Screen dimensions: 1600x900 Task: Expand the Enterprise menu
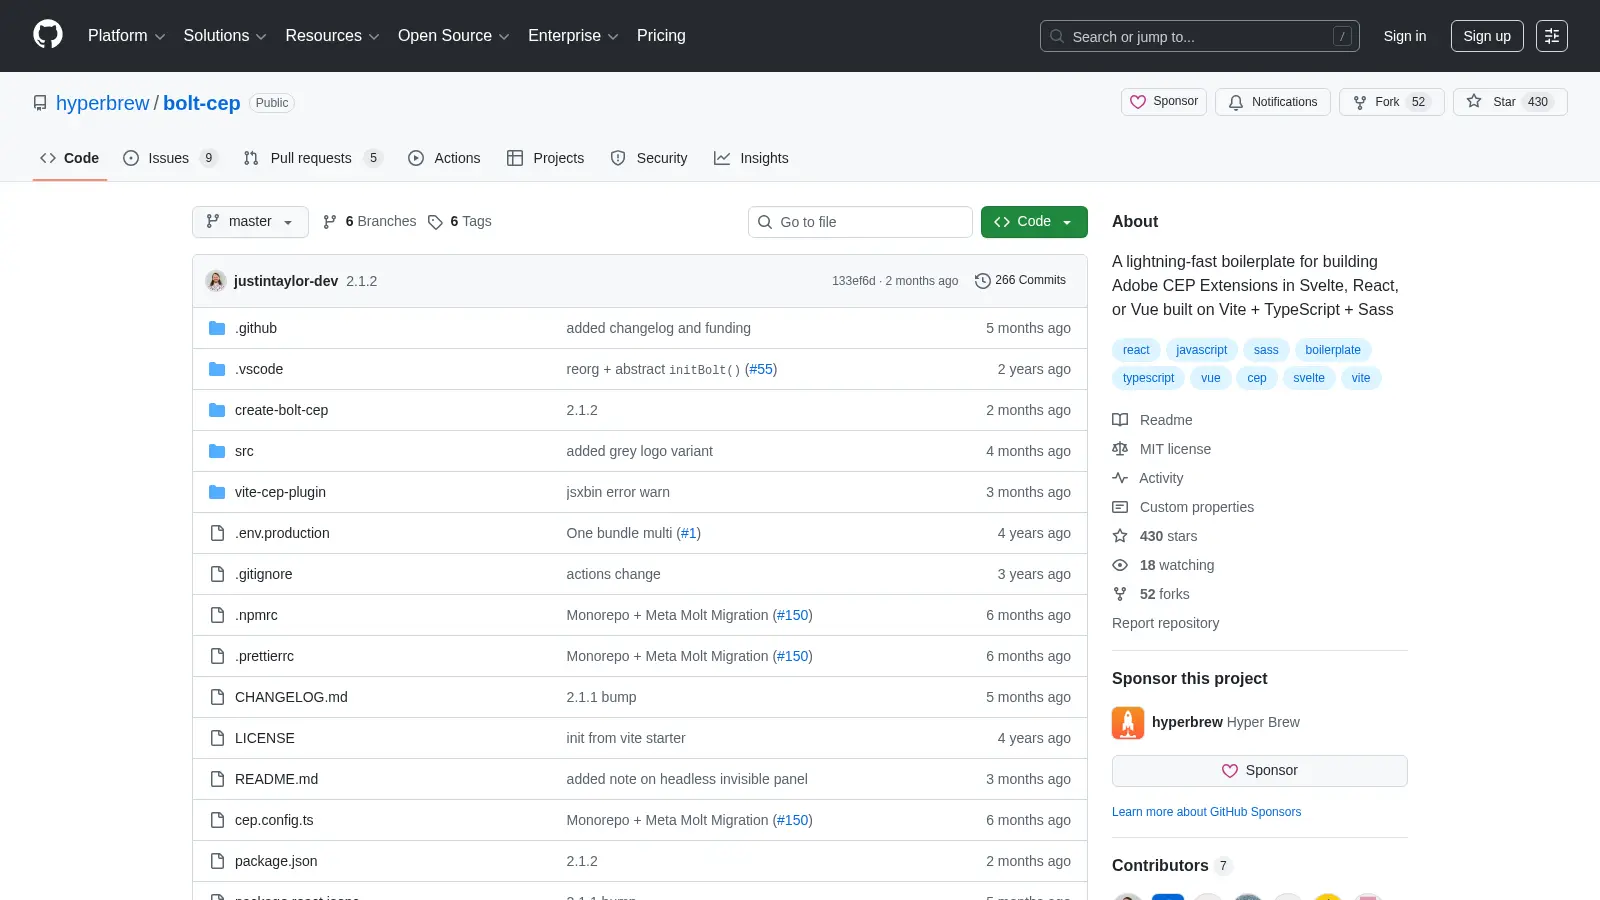pyautogui.click(x=573, y=36)
